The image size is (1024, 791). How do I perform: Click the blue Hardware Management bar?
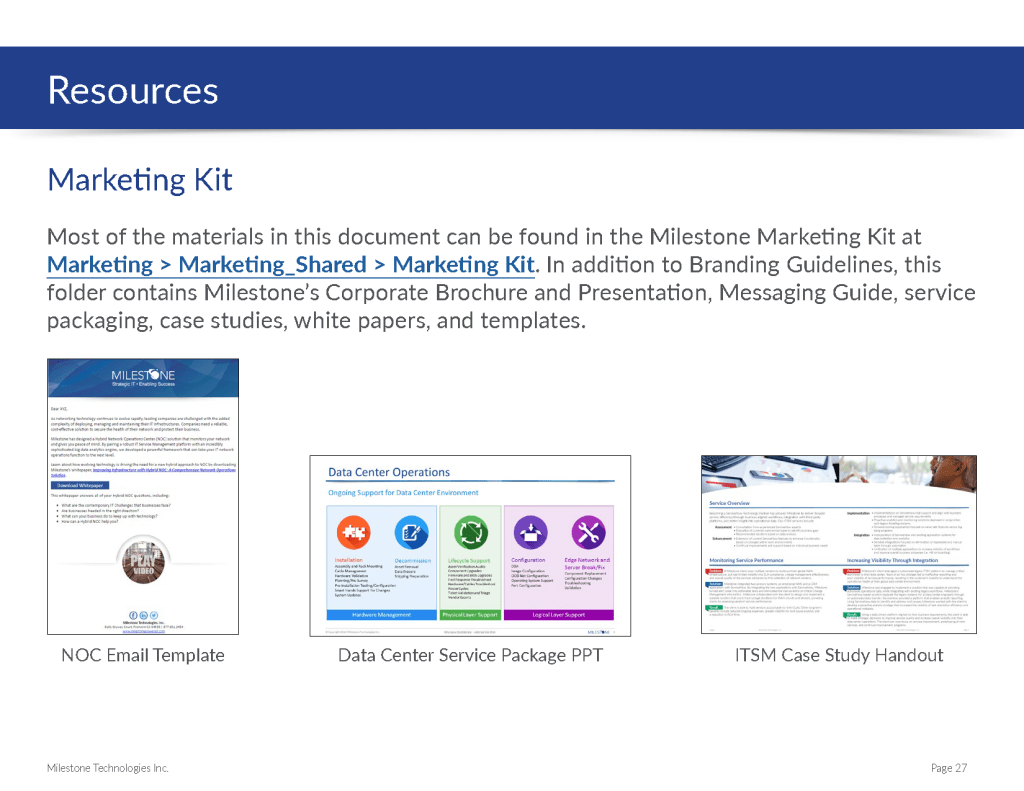click(382, 614)
